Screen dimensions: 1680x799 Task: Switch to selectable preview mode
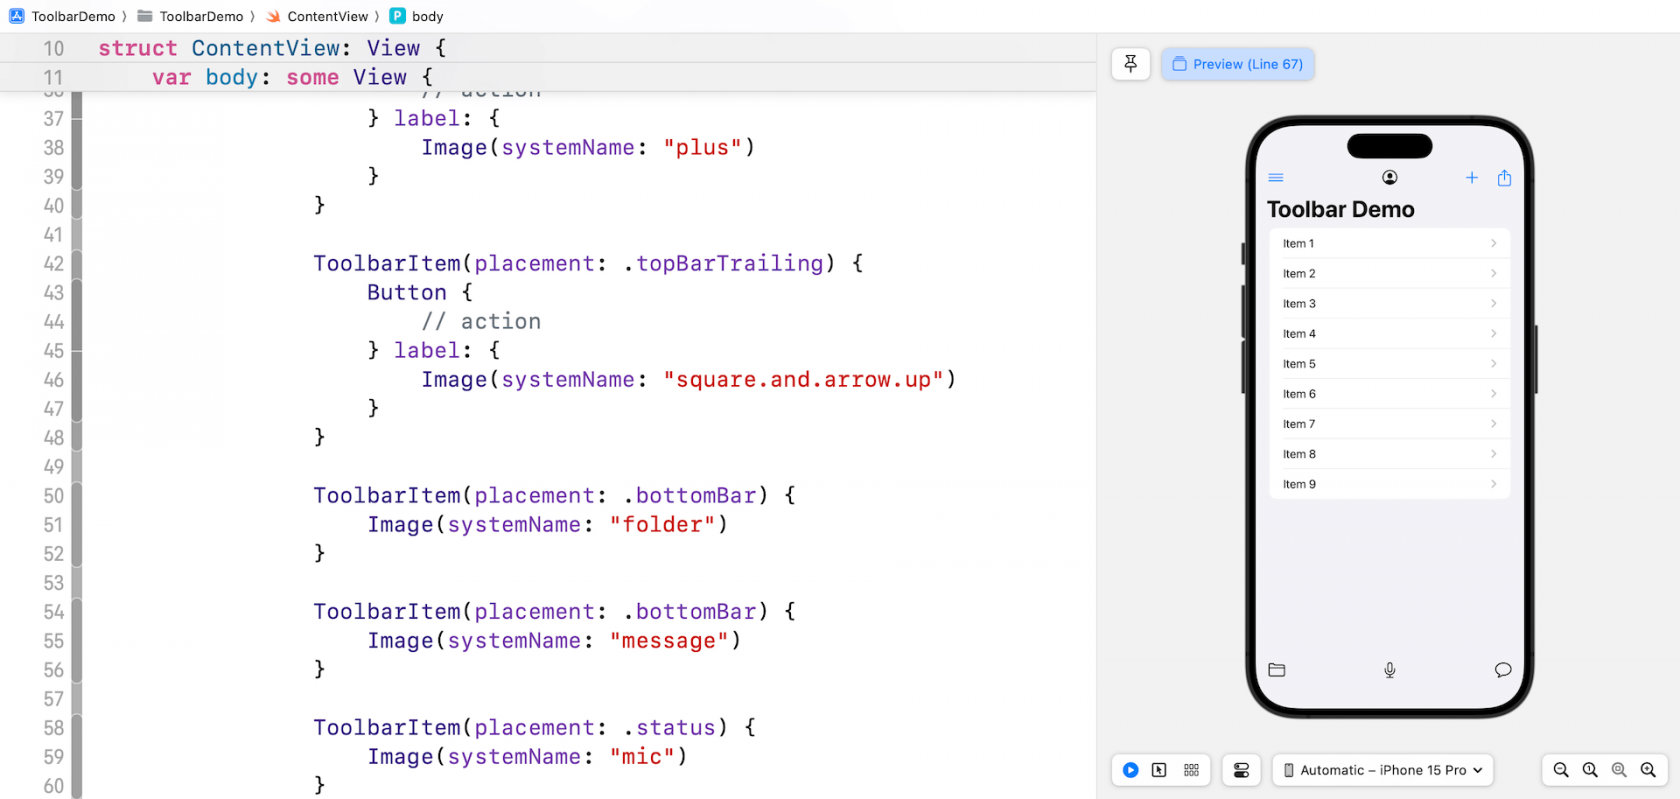pos(1159,770)
